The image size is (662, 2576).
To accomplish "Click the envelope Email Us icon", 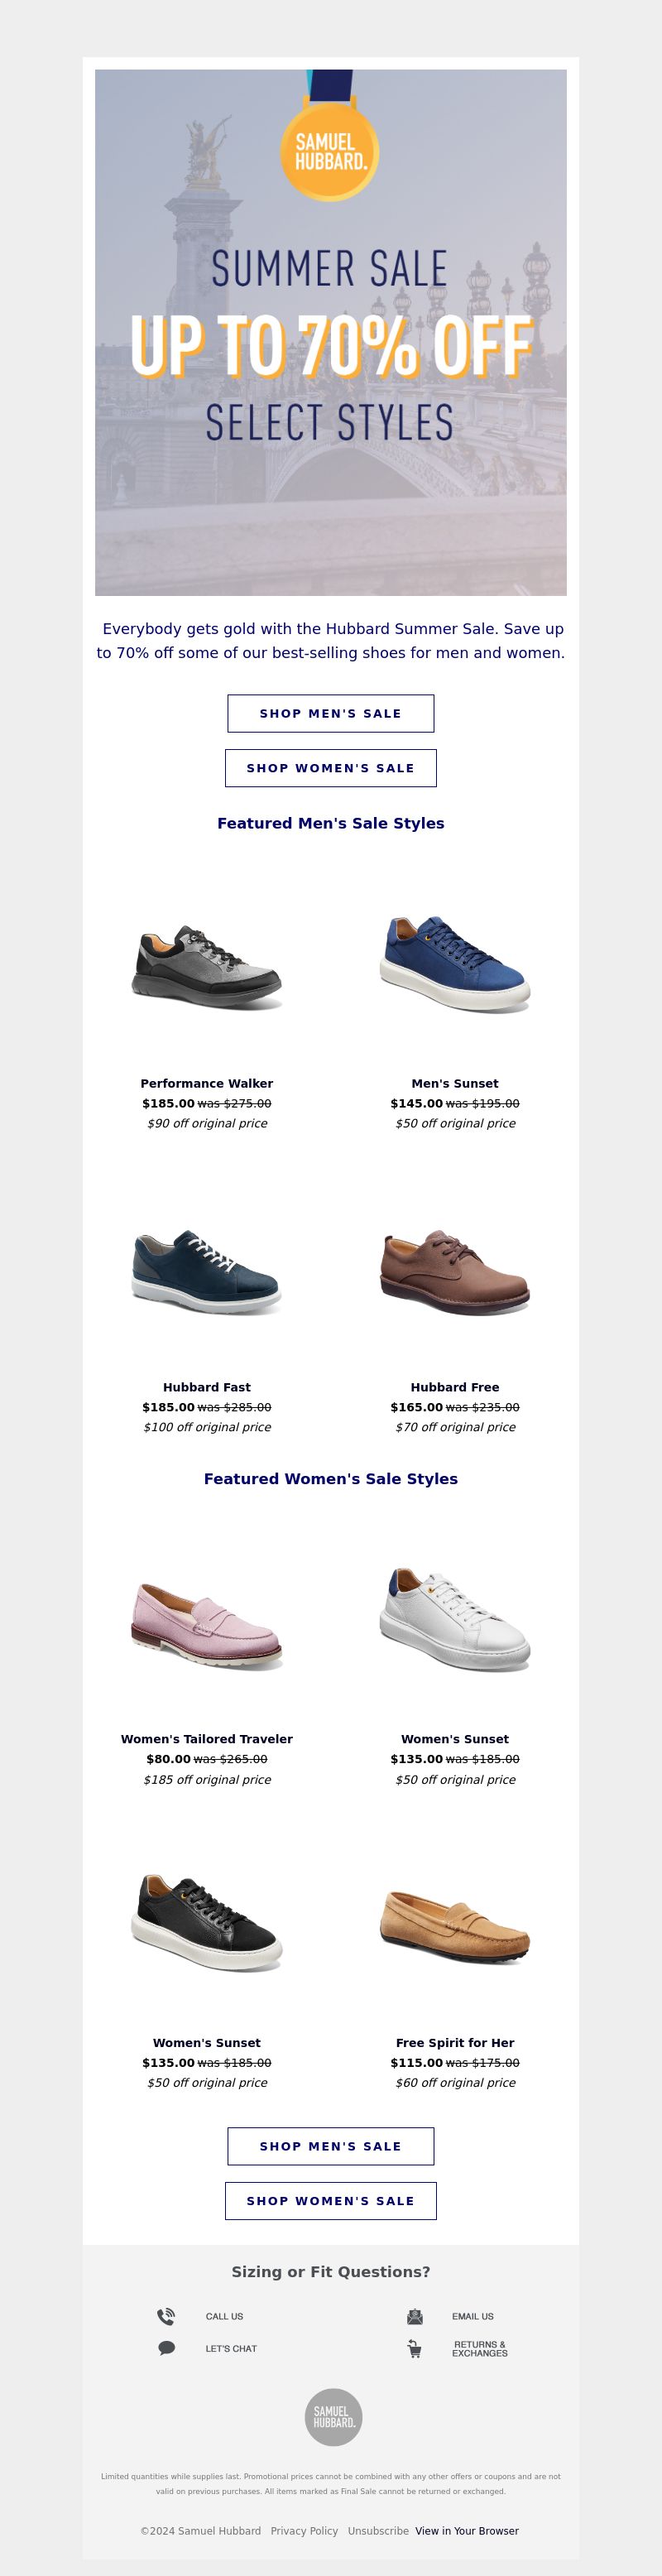I will pyautogui.click(x=415, y=2316).
